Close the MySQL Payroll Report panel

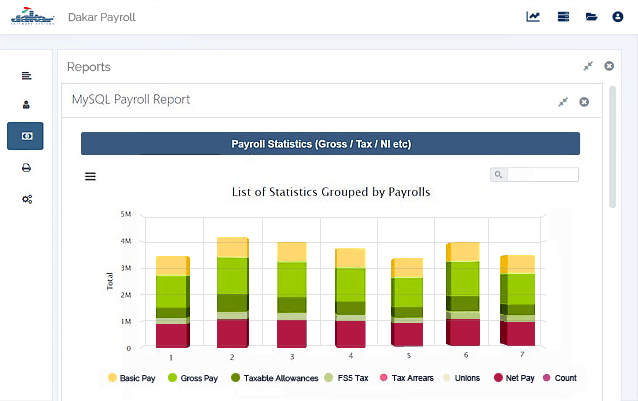click(584, 102)
